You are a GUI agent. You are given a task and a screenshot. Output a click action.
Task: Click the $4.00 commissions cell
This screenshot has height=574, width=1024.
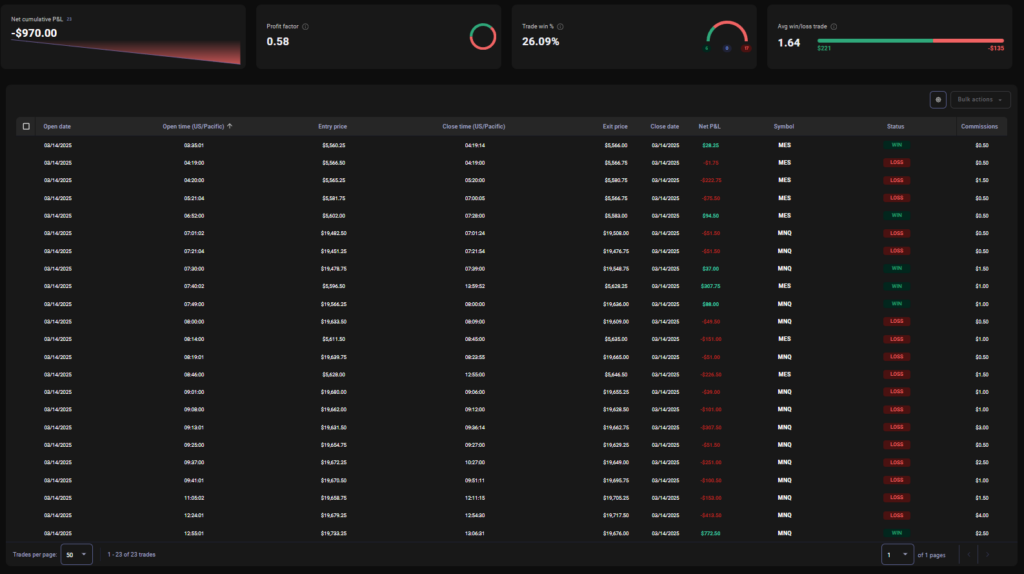(x=981, y=515)
